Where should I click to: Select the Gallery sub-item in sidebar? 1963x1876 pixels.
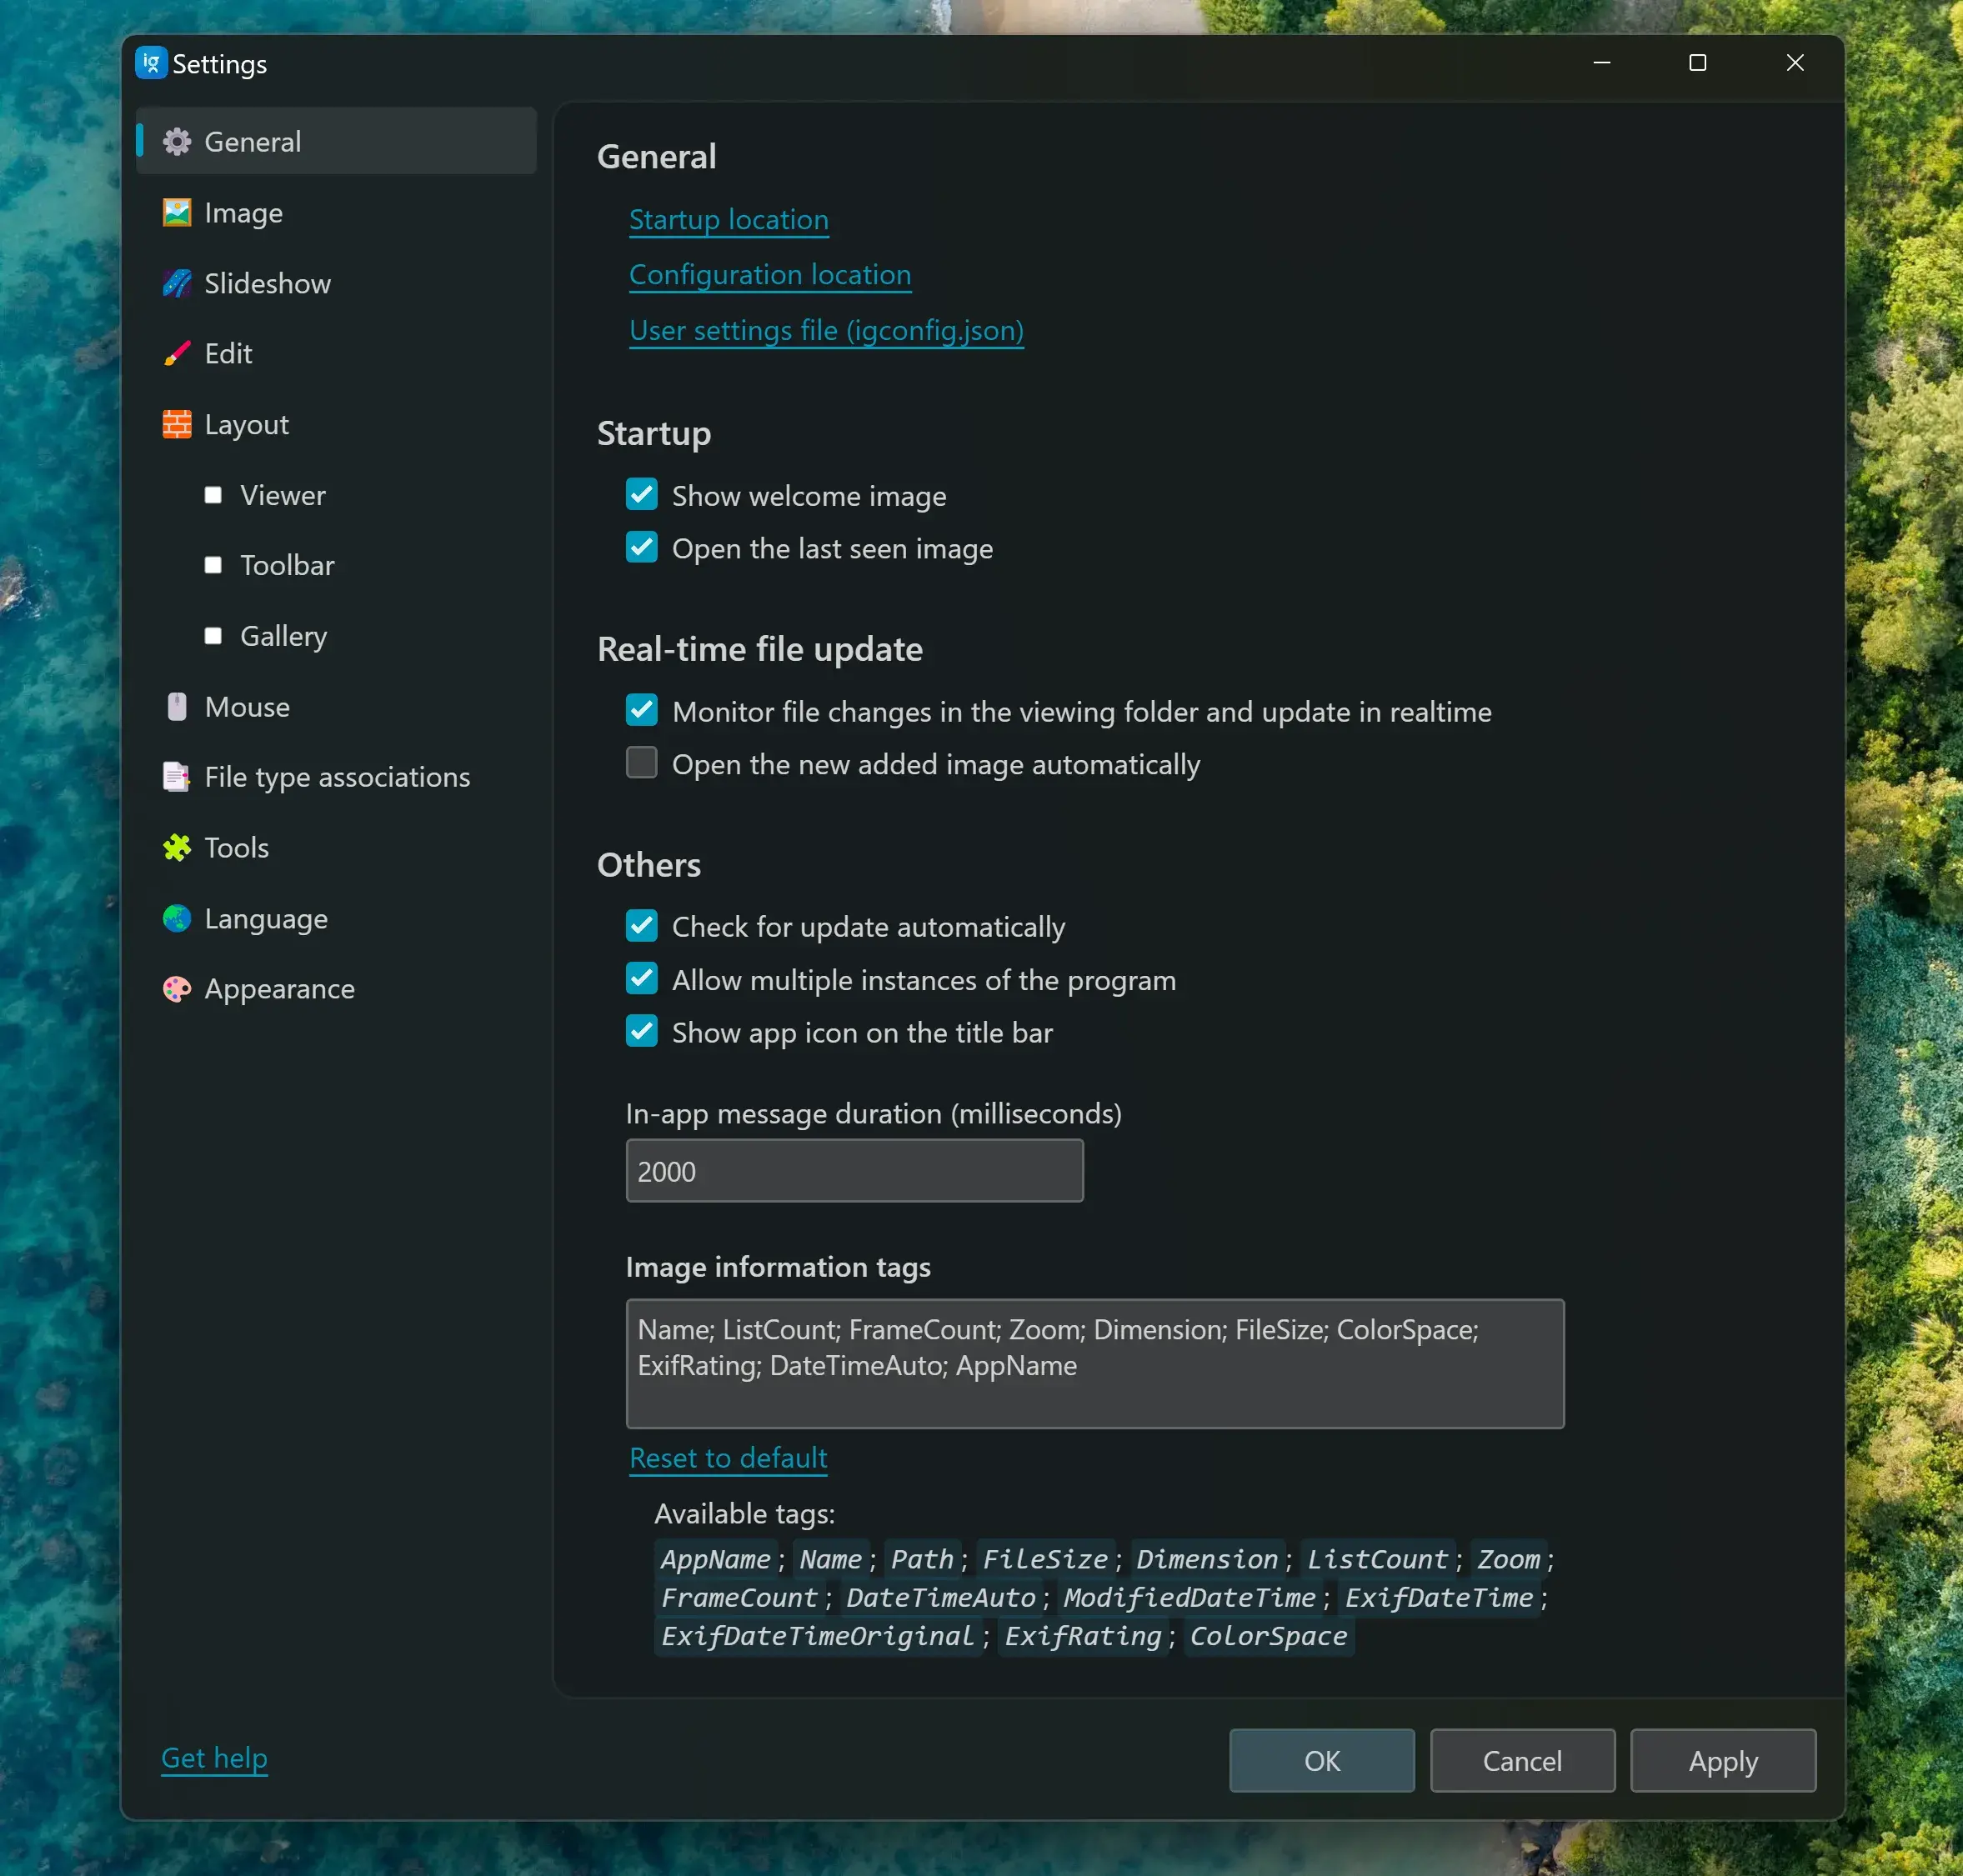click(x=283, y=636)
